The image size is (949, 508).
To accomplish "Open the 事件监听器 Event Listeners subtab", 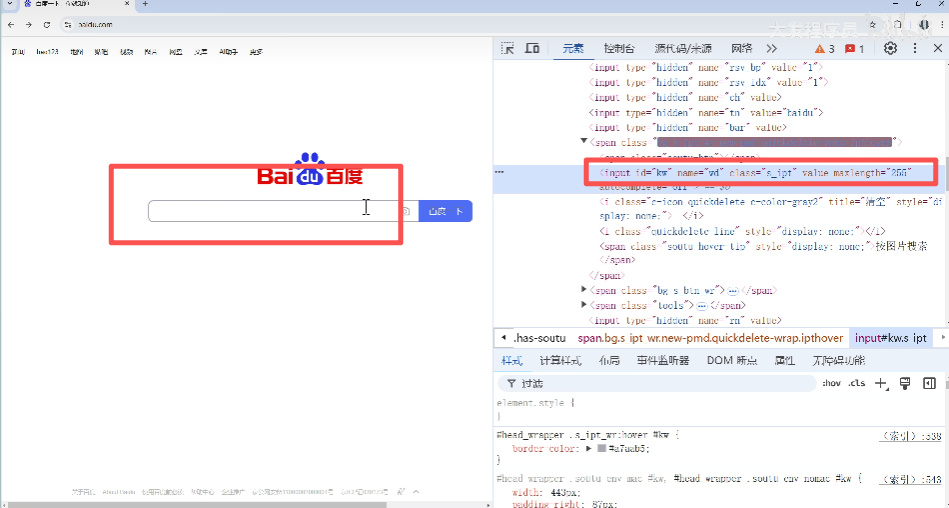I will (663, 360).
